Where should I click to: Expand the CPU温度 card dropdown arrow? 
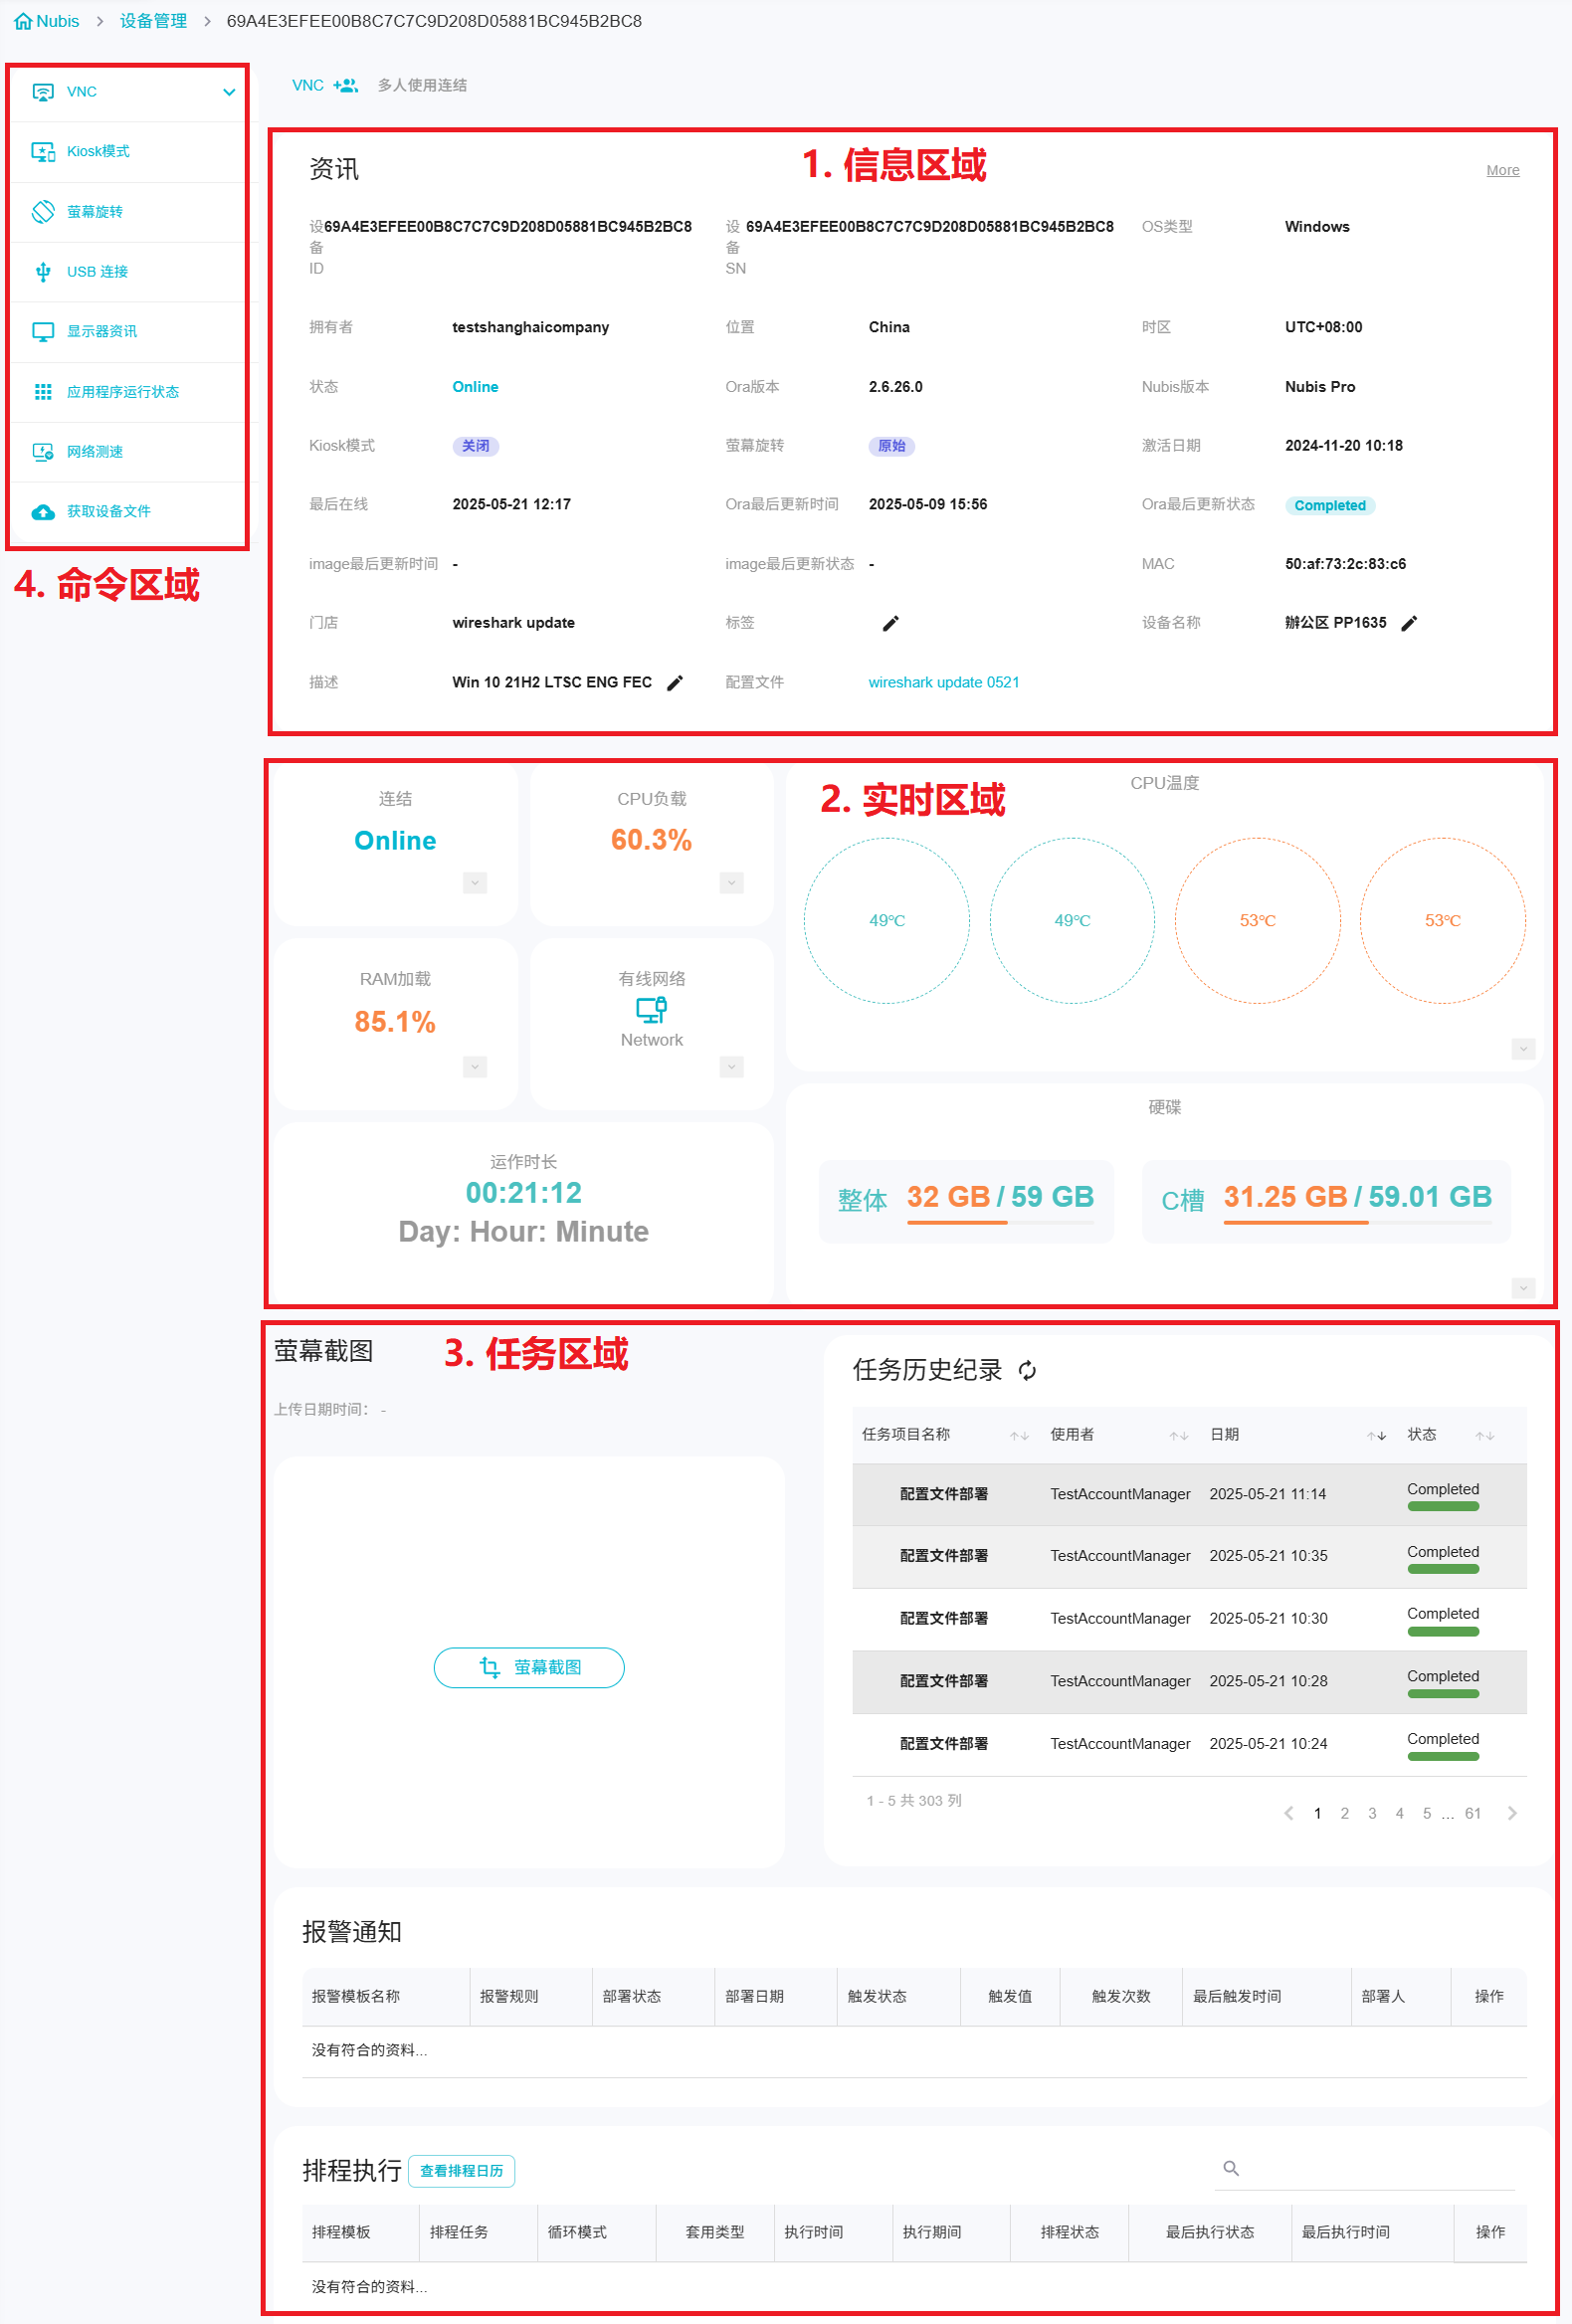tap(1523, 1049)
